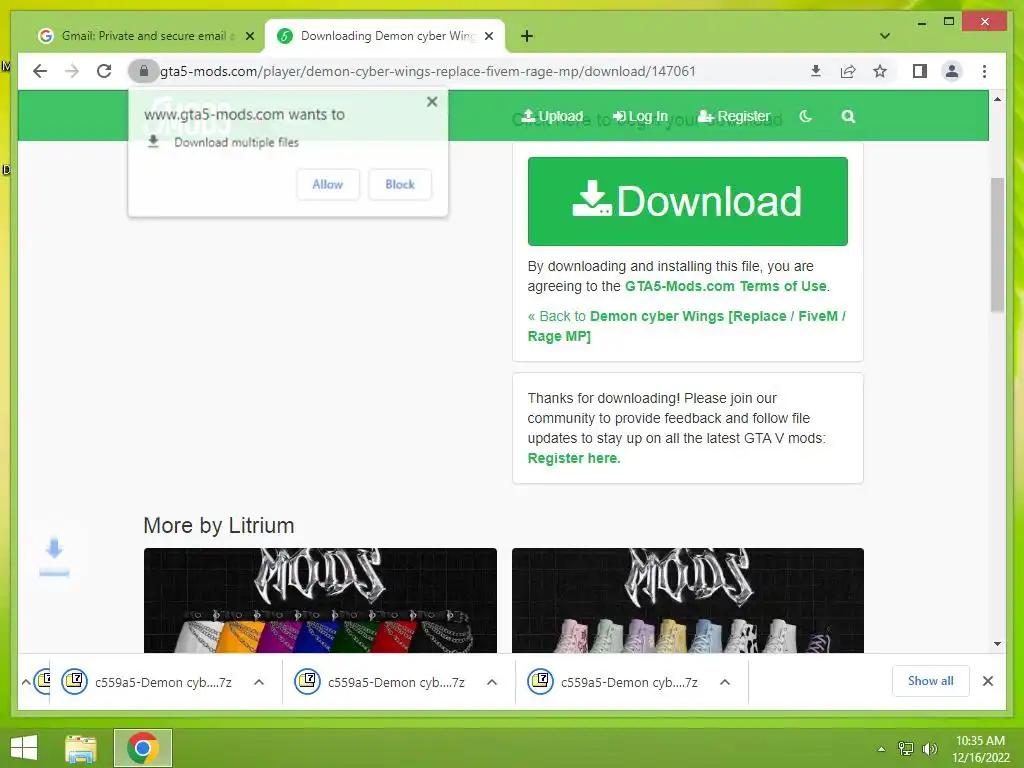Show all downloads
This screenshot has width=1024, height=768.
click(x=931, y=681)
